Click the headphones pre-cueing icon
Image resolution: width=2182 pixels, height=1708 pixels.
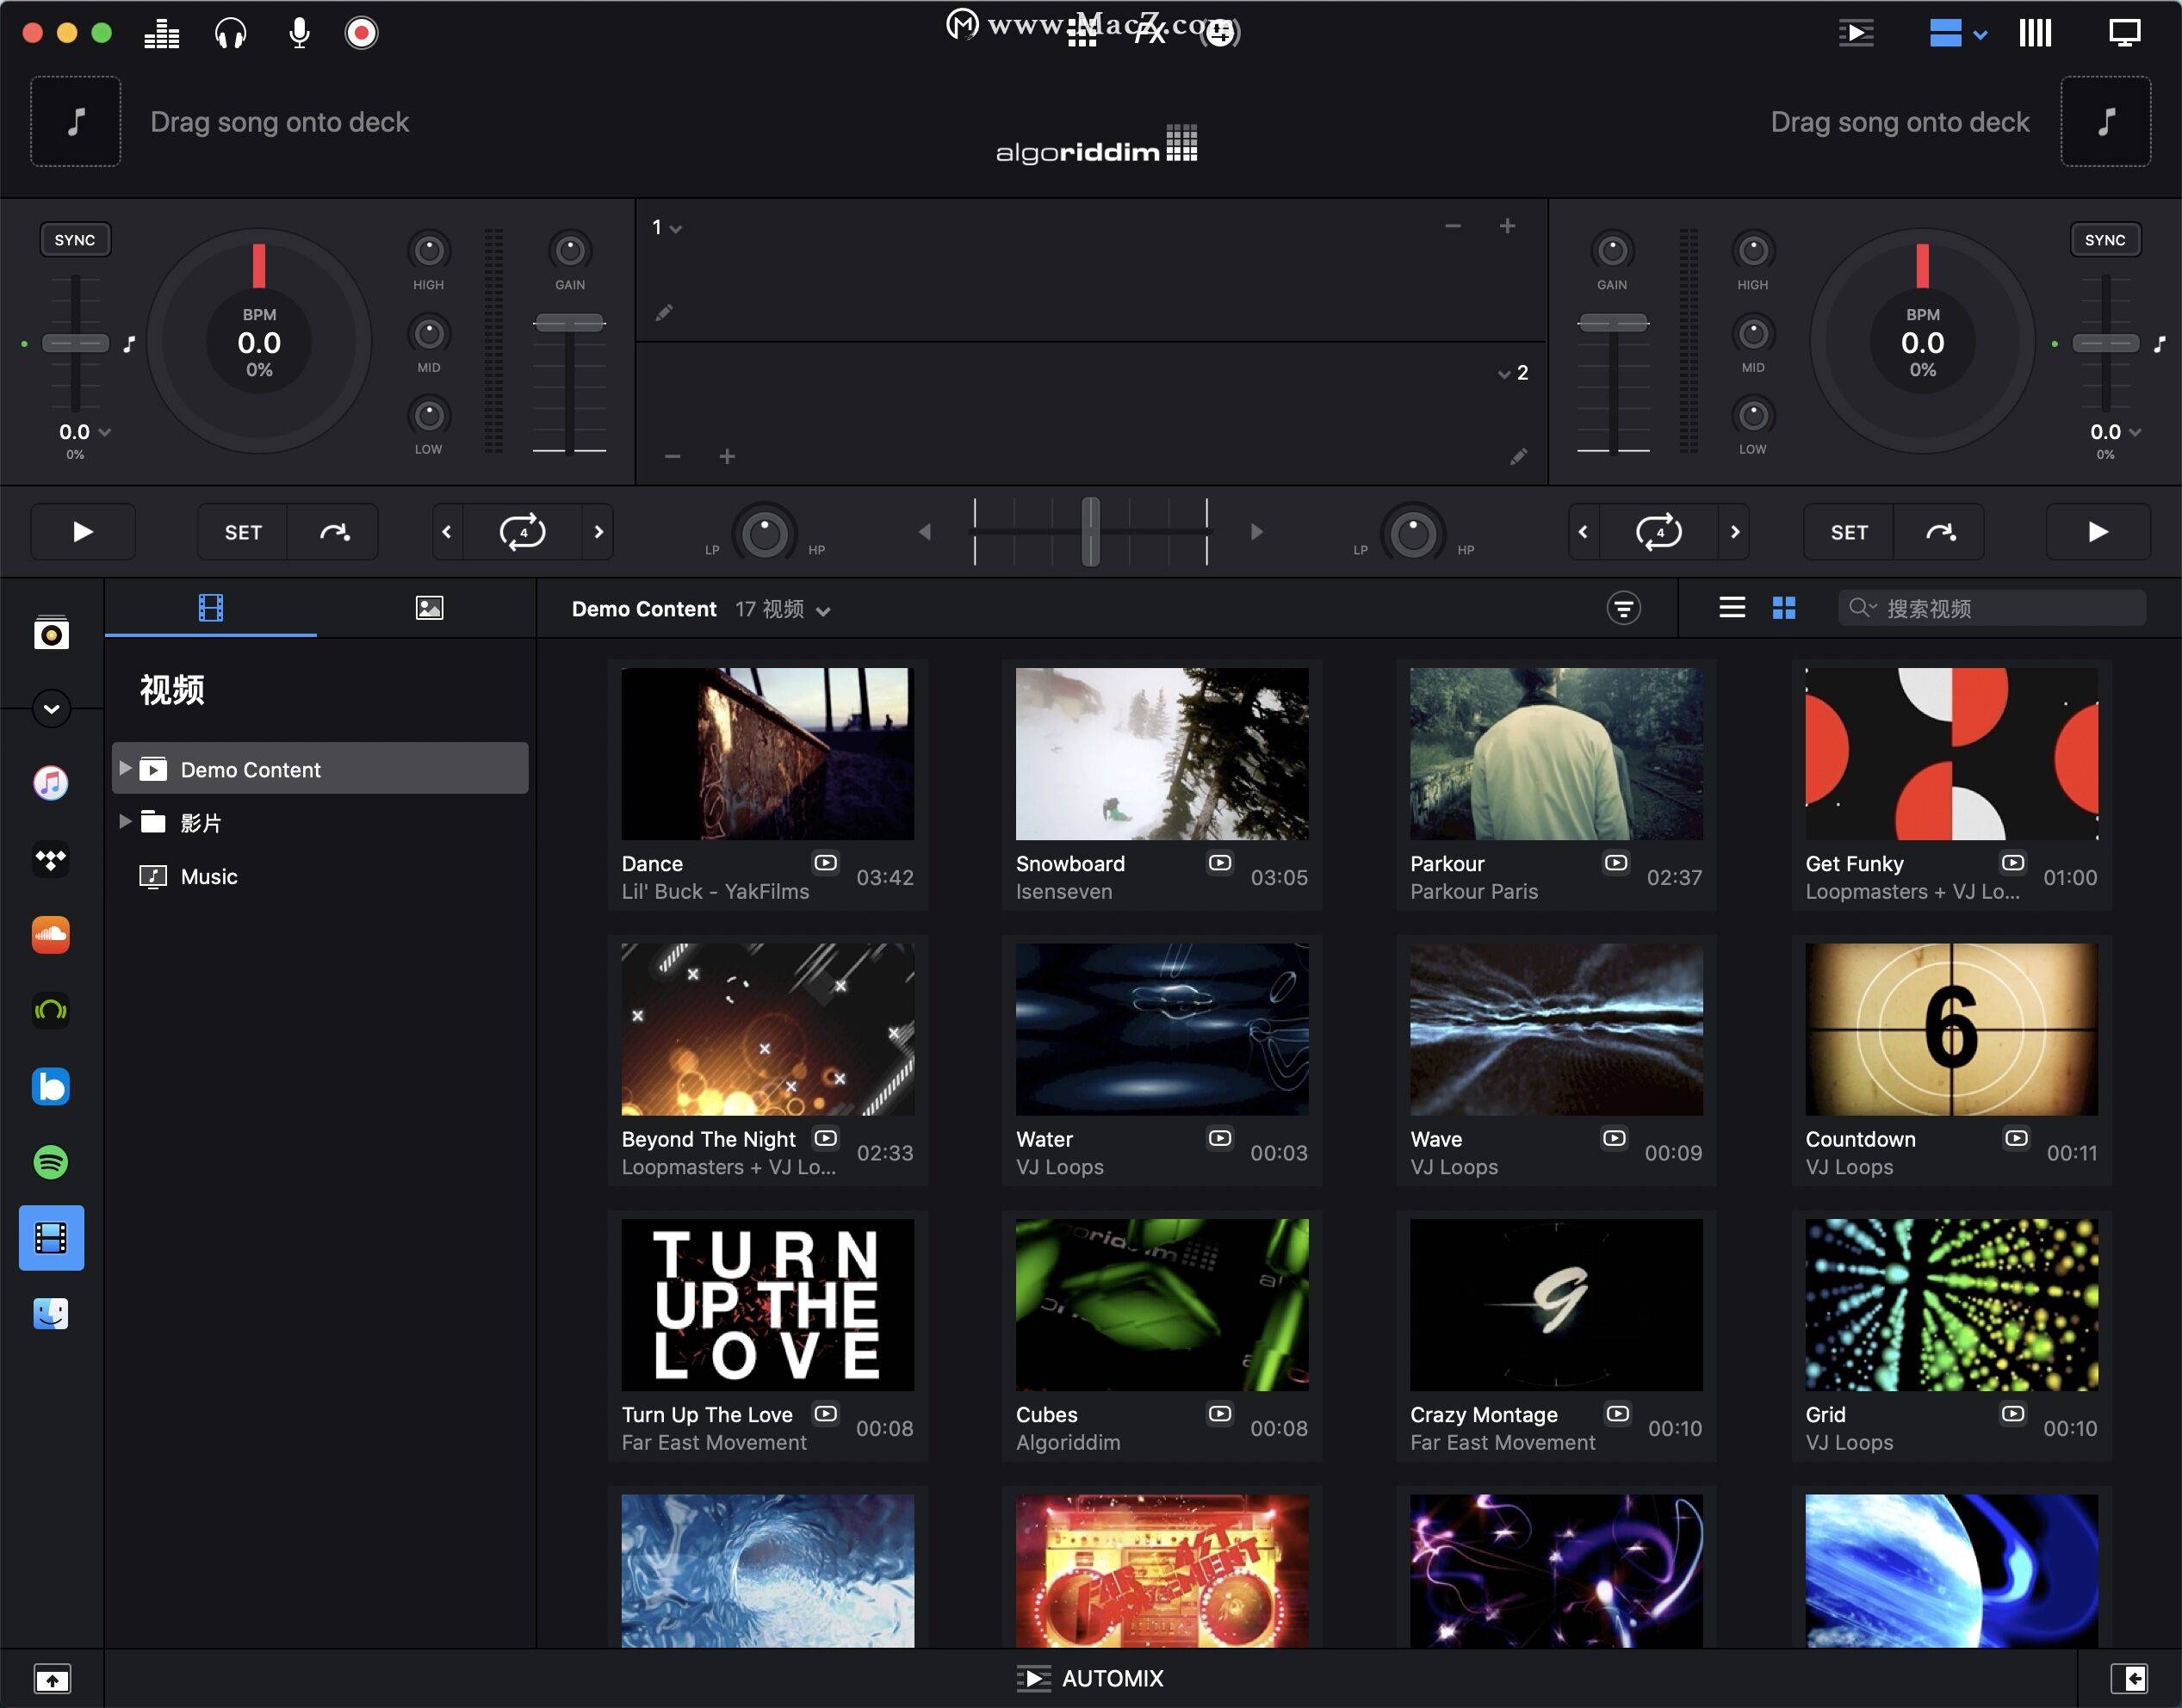[x=230, y=34]
